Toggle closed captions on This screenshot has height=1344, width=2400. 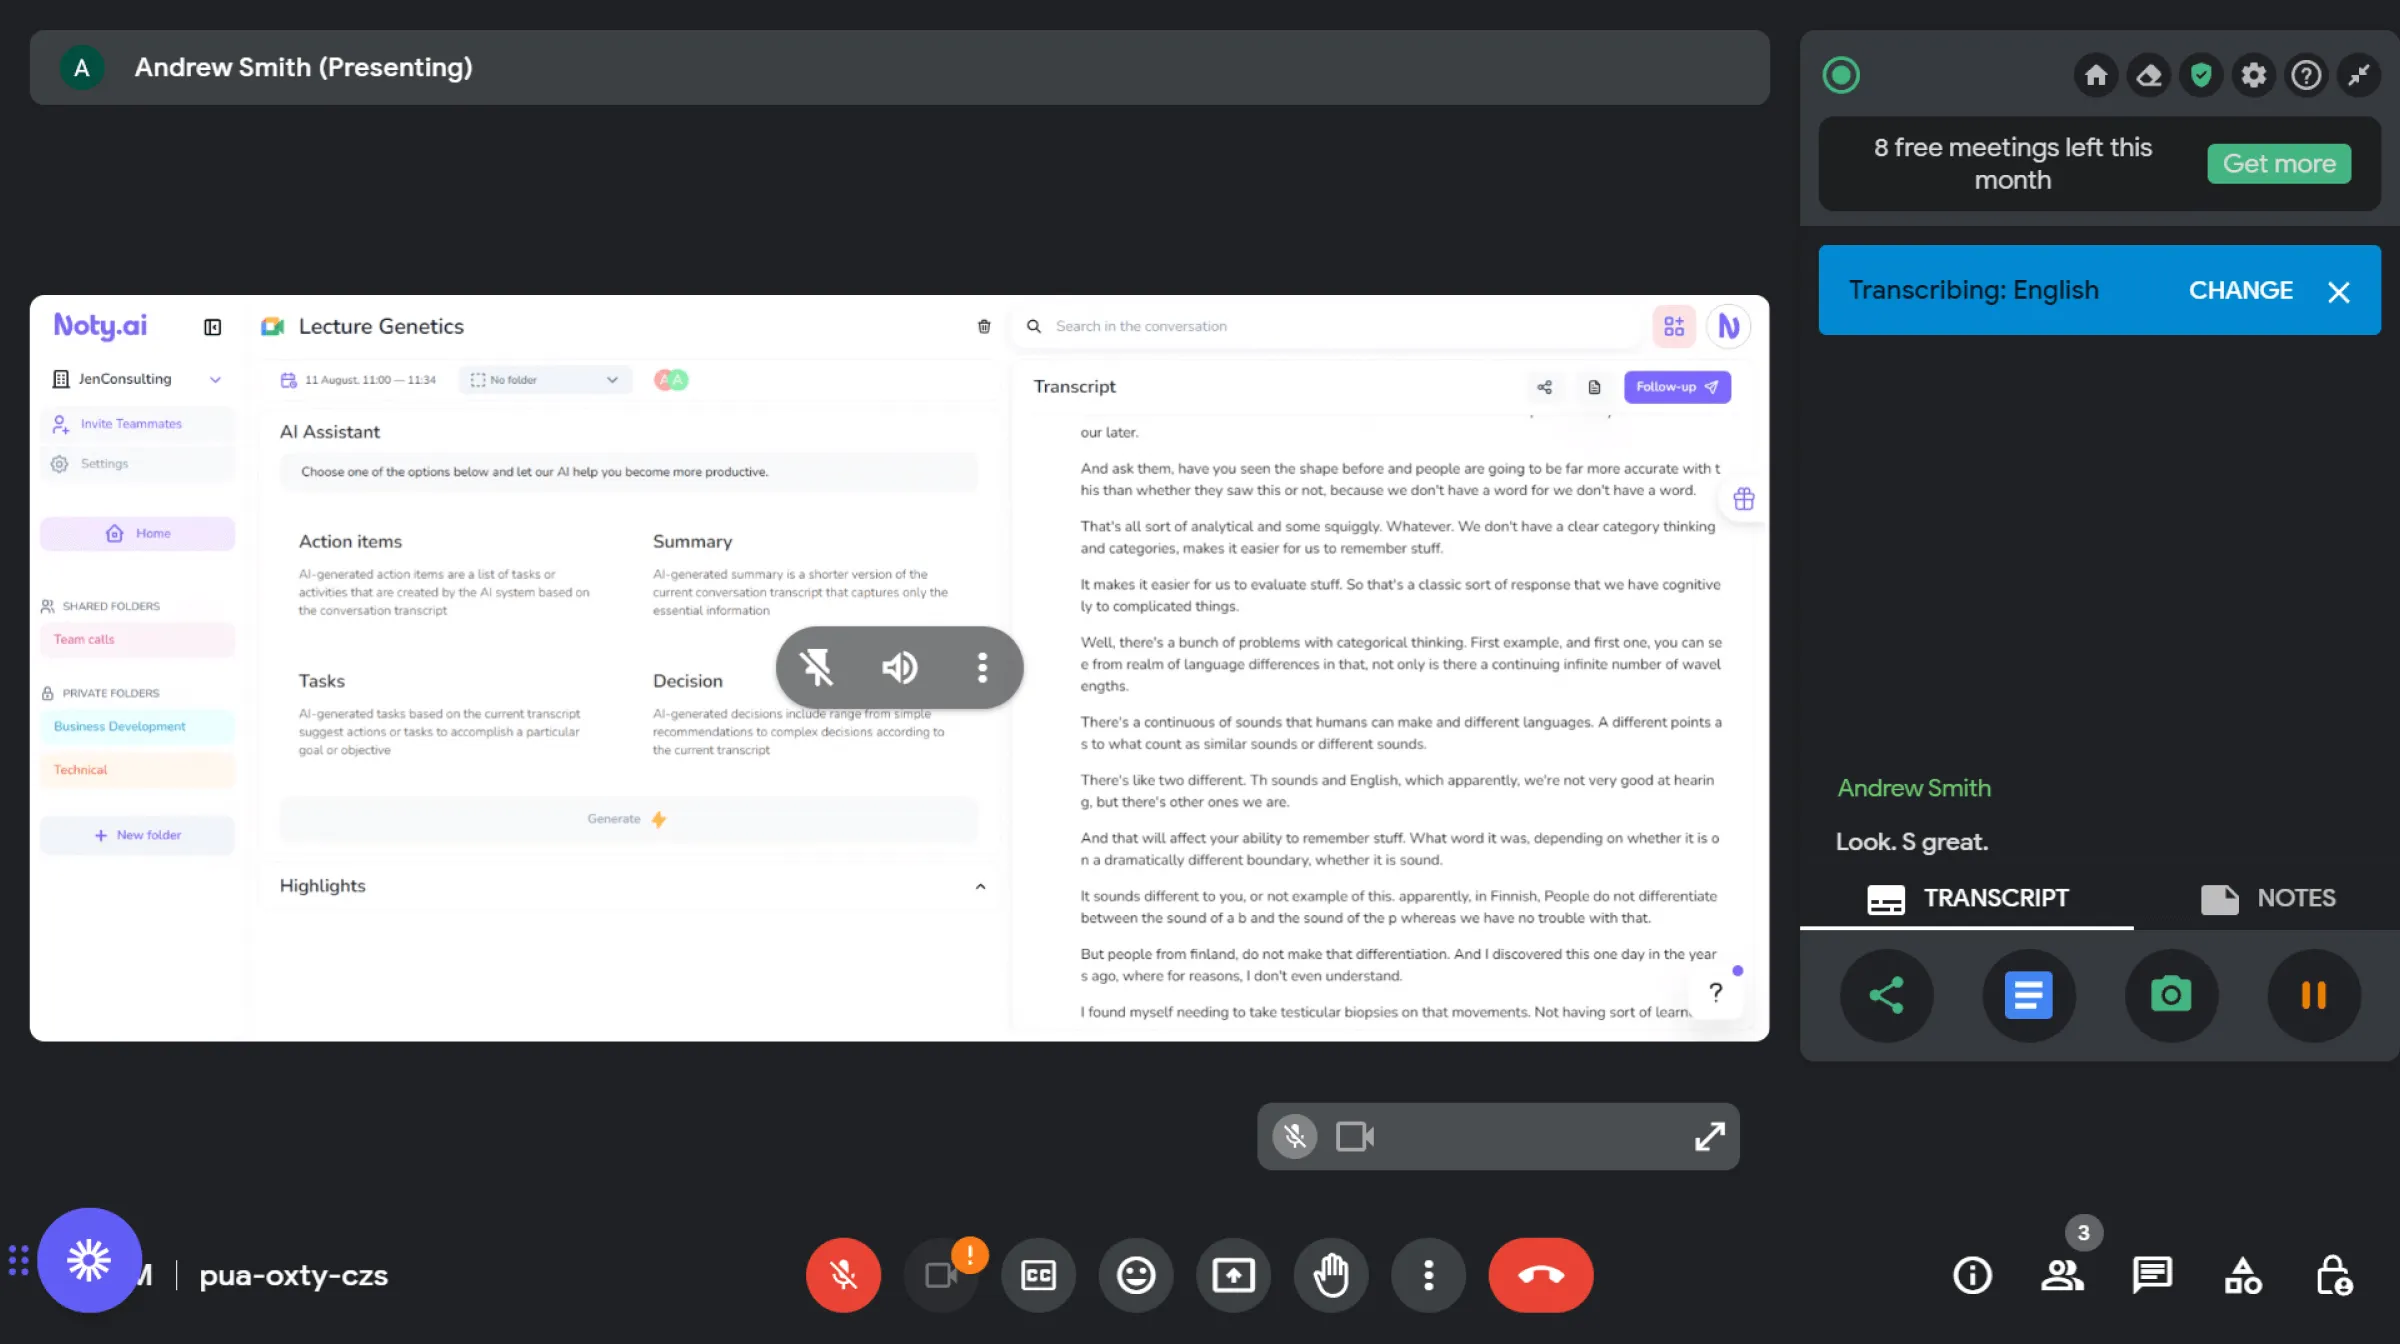coord(1038,1275)
